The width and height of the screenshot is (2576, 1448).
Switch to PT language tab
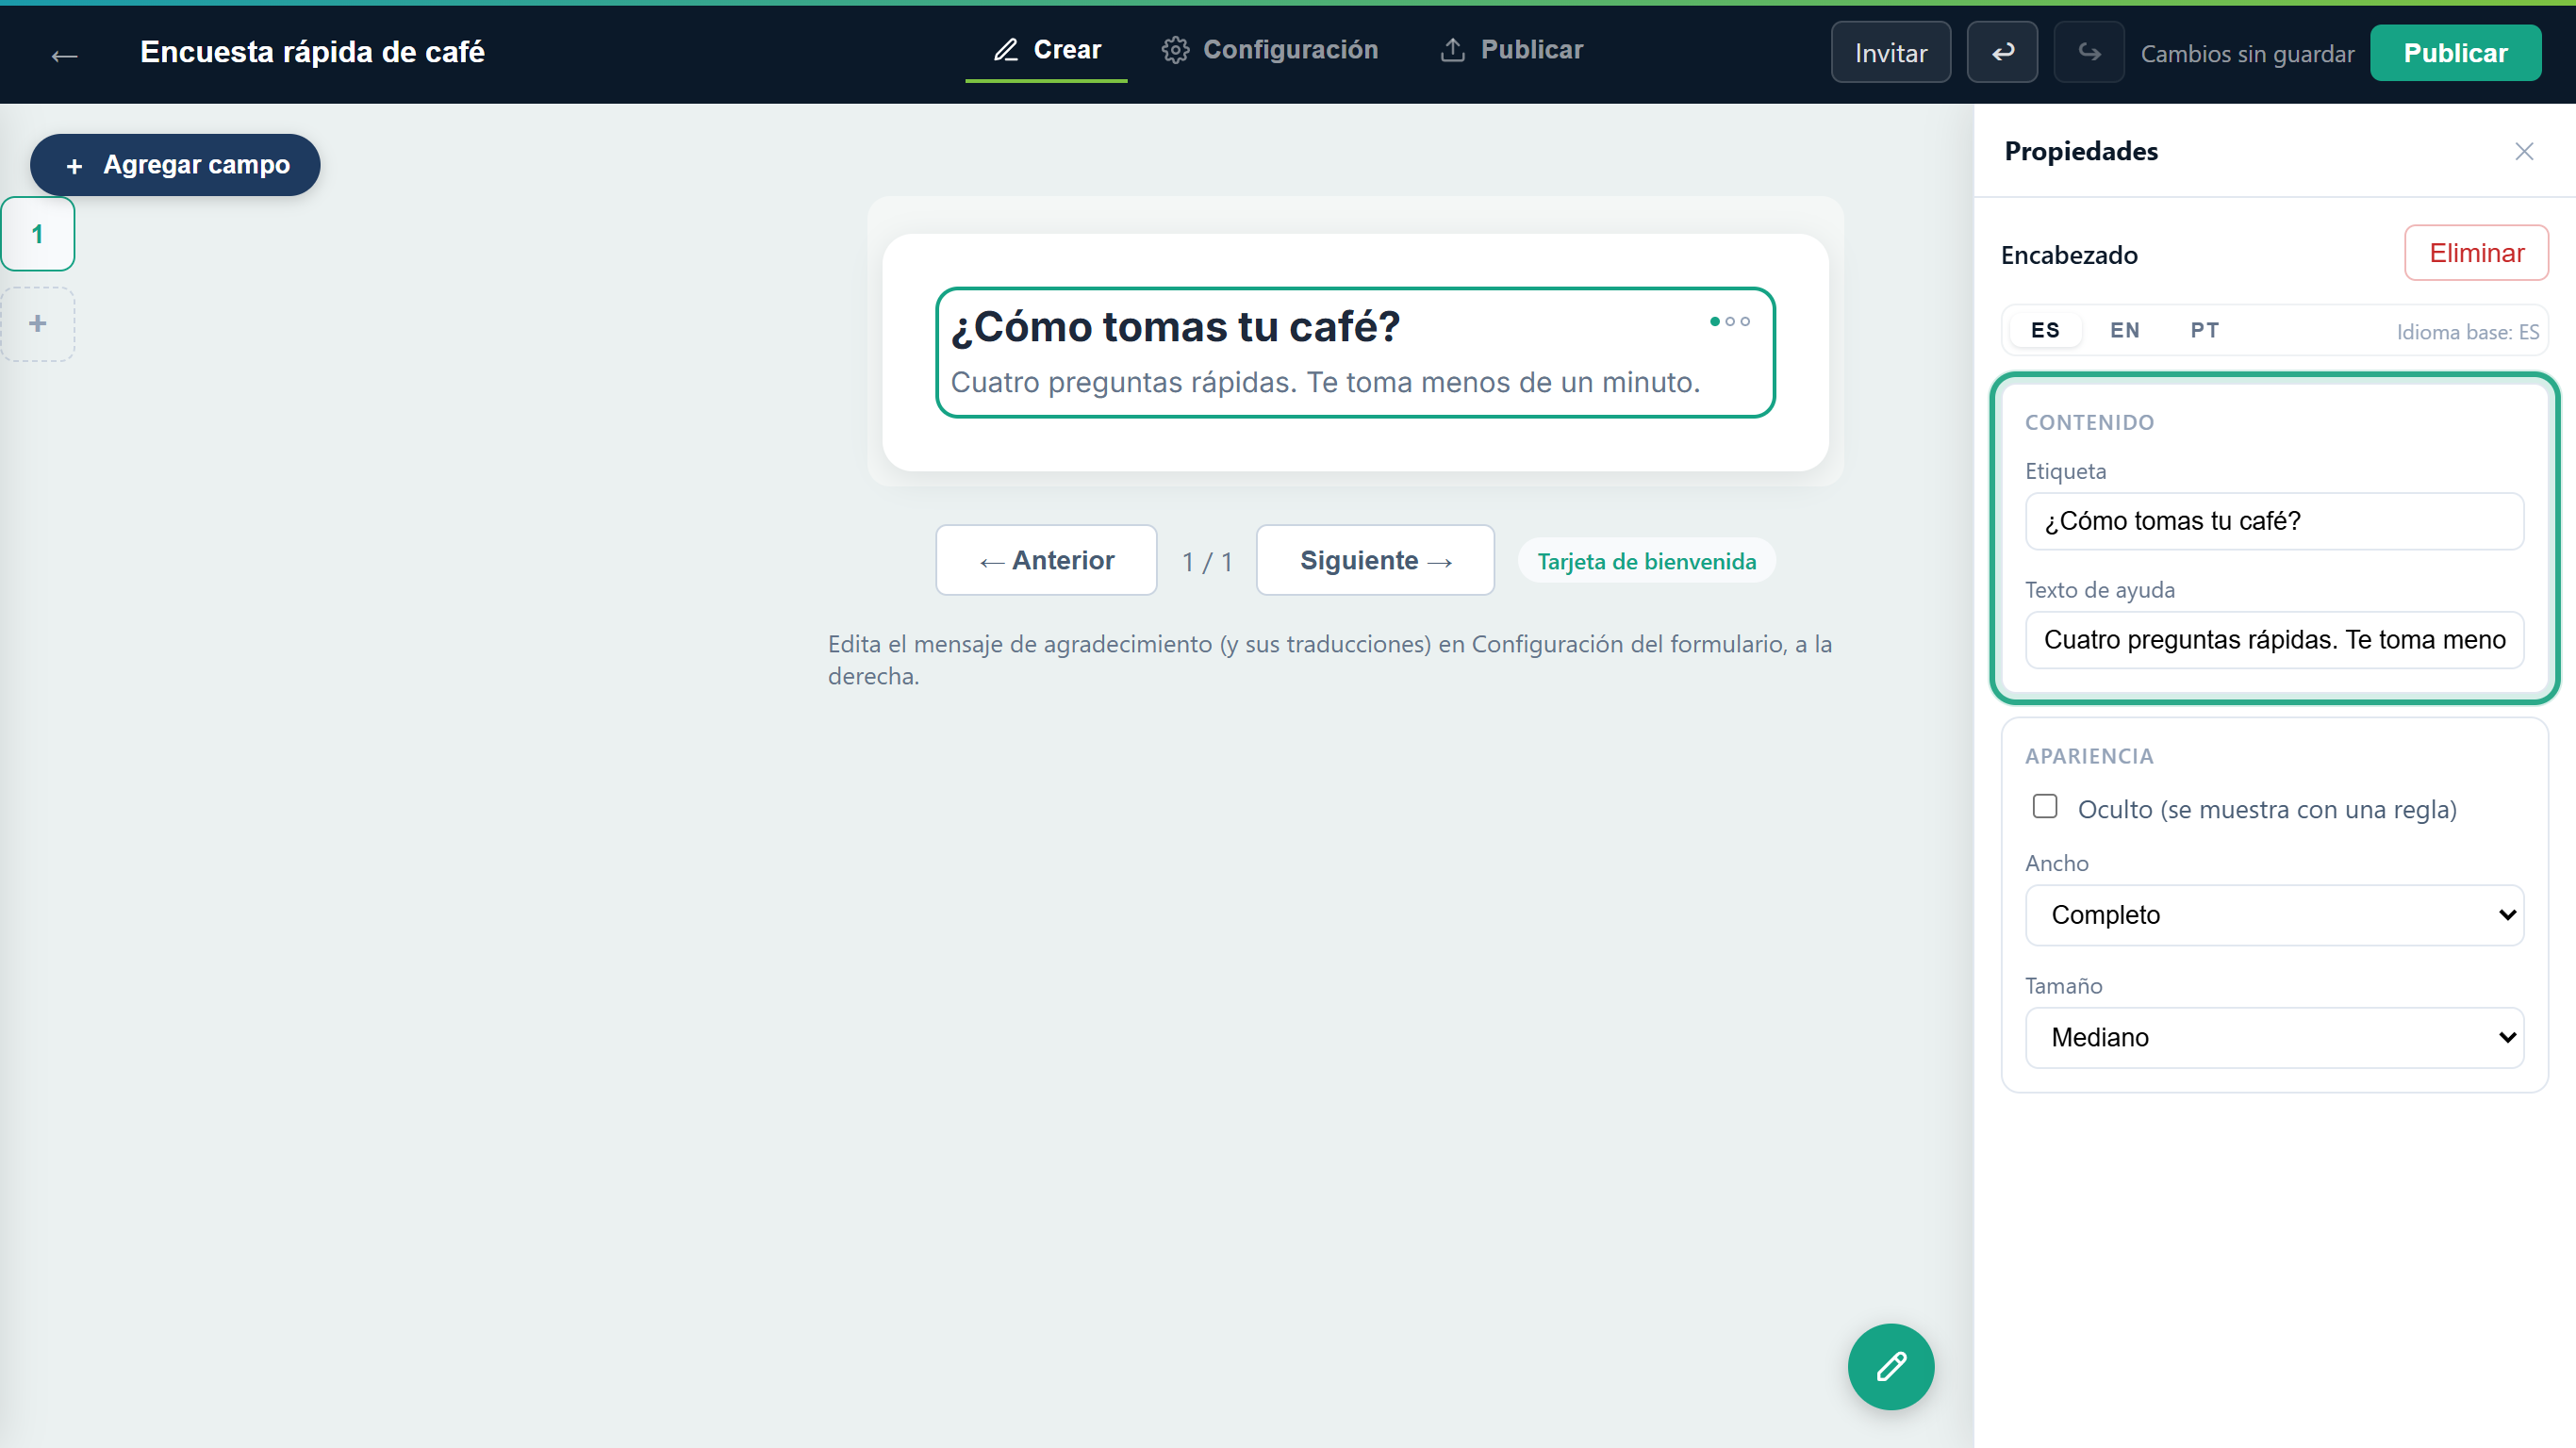pos(2204,330)
